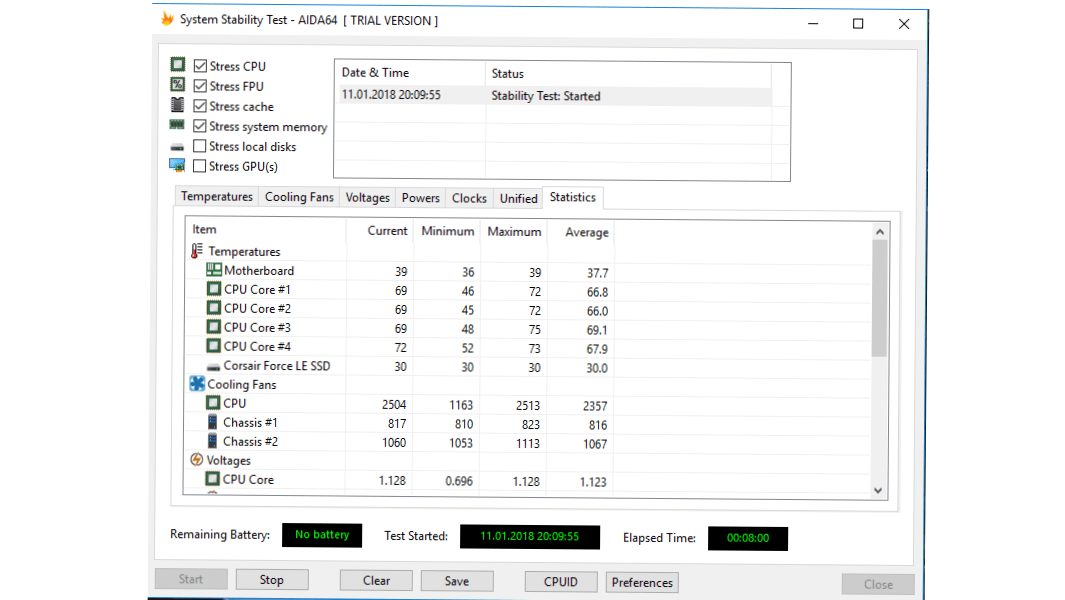Click the CPU Core #1 chip icon
The height and width of the screenshot is (600, 1065).
[x=213, y=289]
